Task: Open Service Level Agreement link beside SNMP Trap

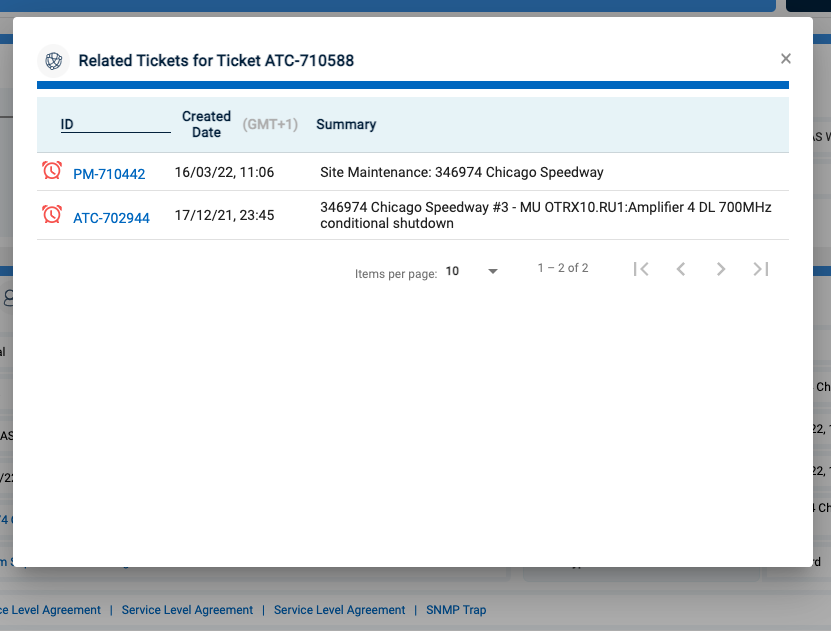Action: pos(339,610)
